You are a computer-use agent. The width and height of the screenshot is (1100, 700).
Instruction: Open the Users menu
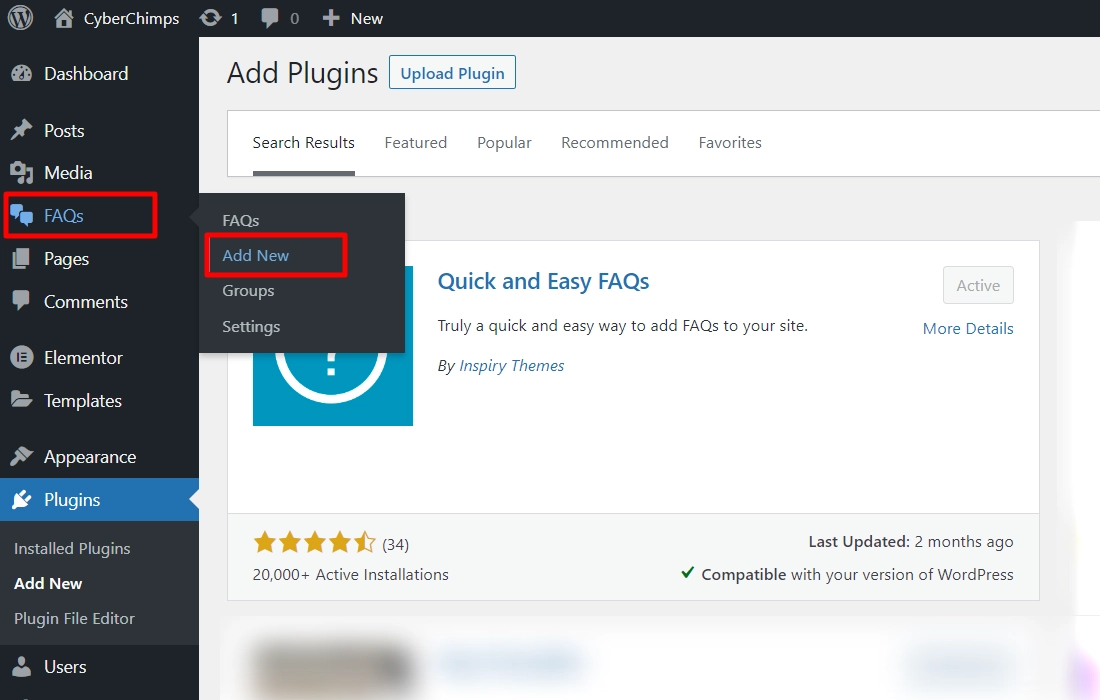100,666
